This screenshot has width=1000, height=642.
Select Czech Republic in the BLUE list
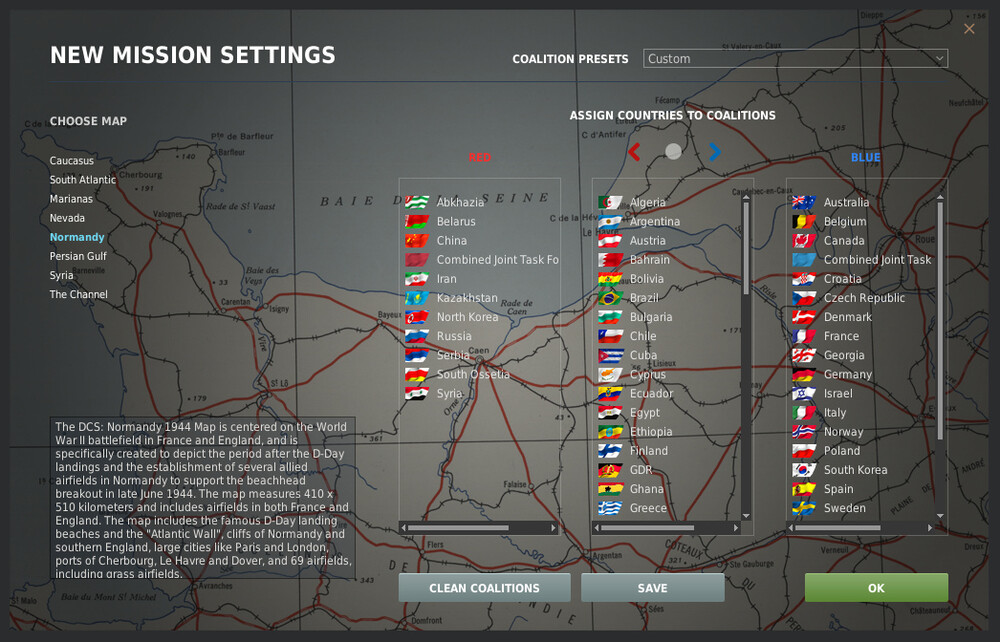point(864,298)
